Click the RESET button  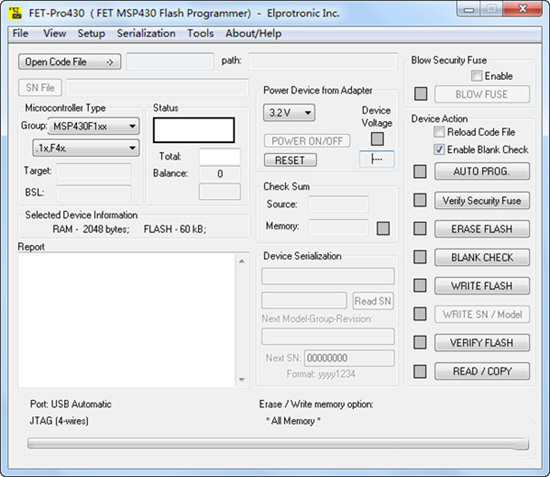click(290, 160)
